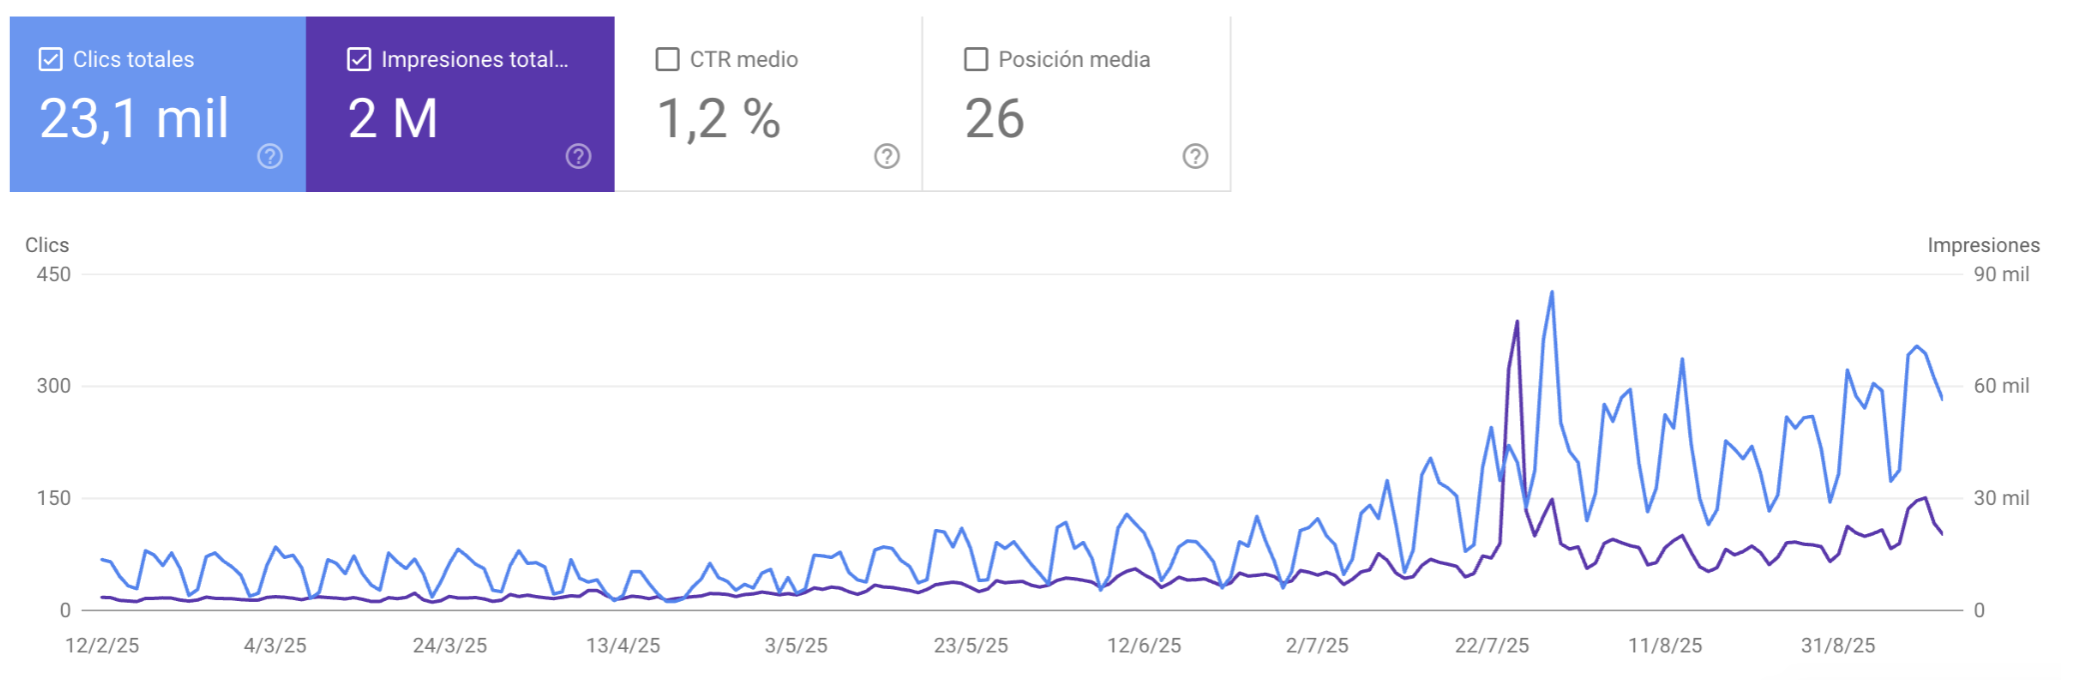
Task: Click the CTR medio help question mark
Action: pyautogui.click(x=887, y=156)
